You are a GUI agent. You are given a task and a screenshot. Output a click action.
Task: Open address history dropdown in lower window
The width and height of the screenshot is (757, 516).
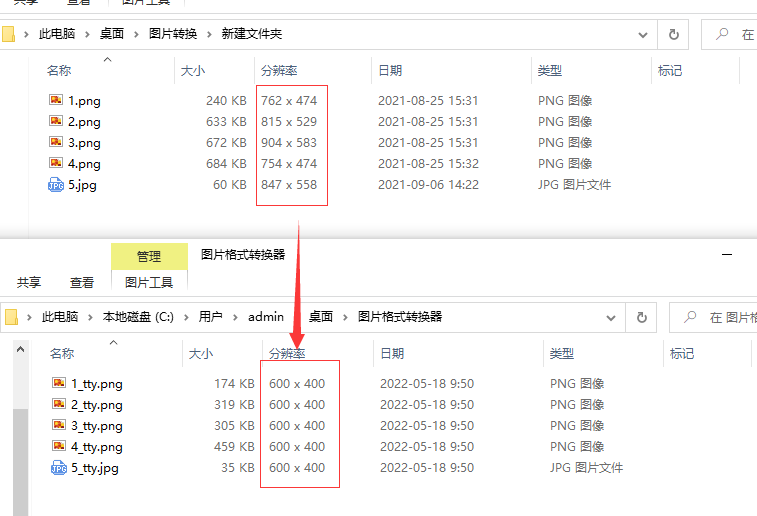(611, 318)
